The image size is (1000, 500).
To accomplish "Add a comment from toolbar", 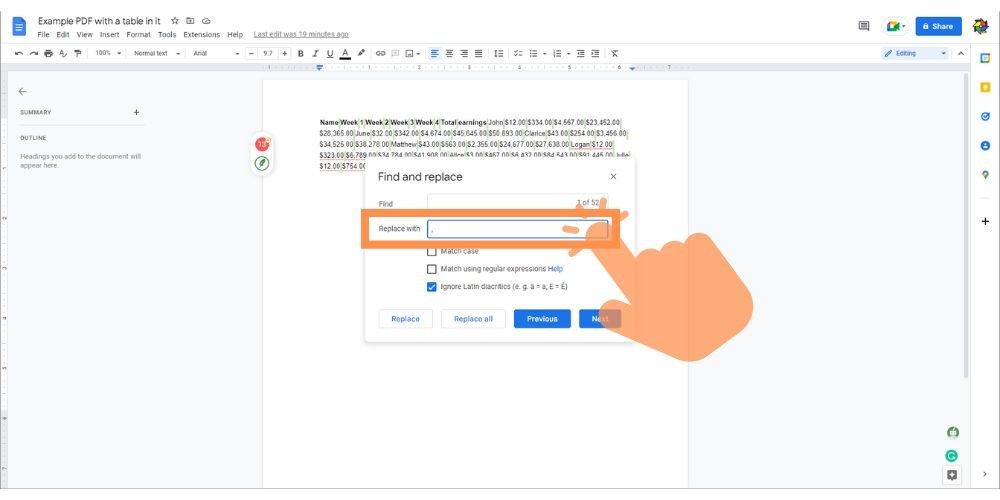I will point(395,54).
